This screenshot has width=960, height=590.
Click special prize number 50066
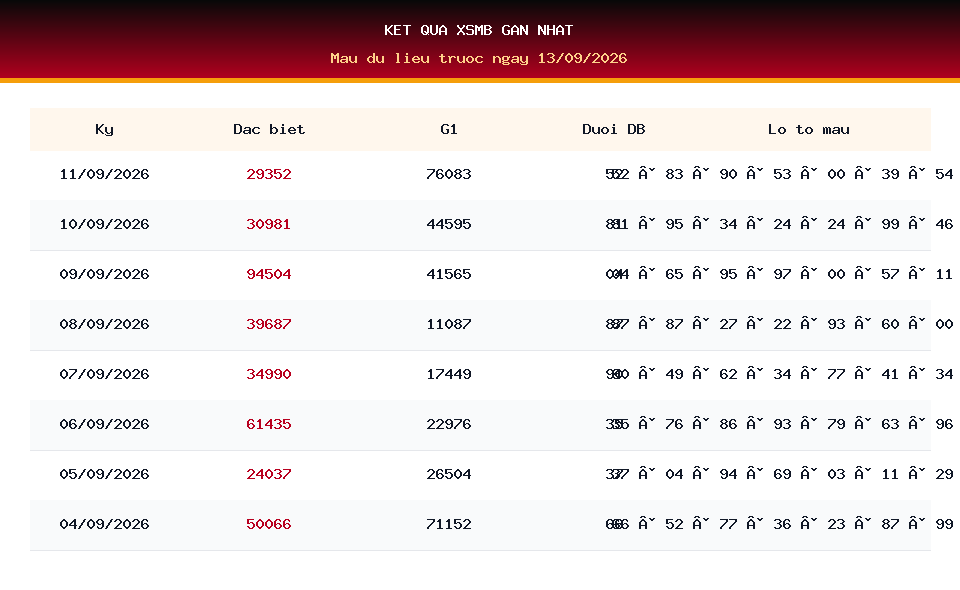click(x=269, y=525)
